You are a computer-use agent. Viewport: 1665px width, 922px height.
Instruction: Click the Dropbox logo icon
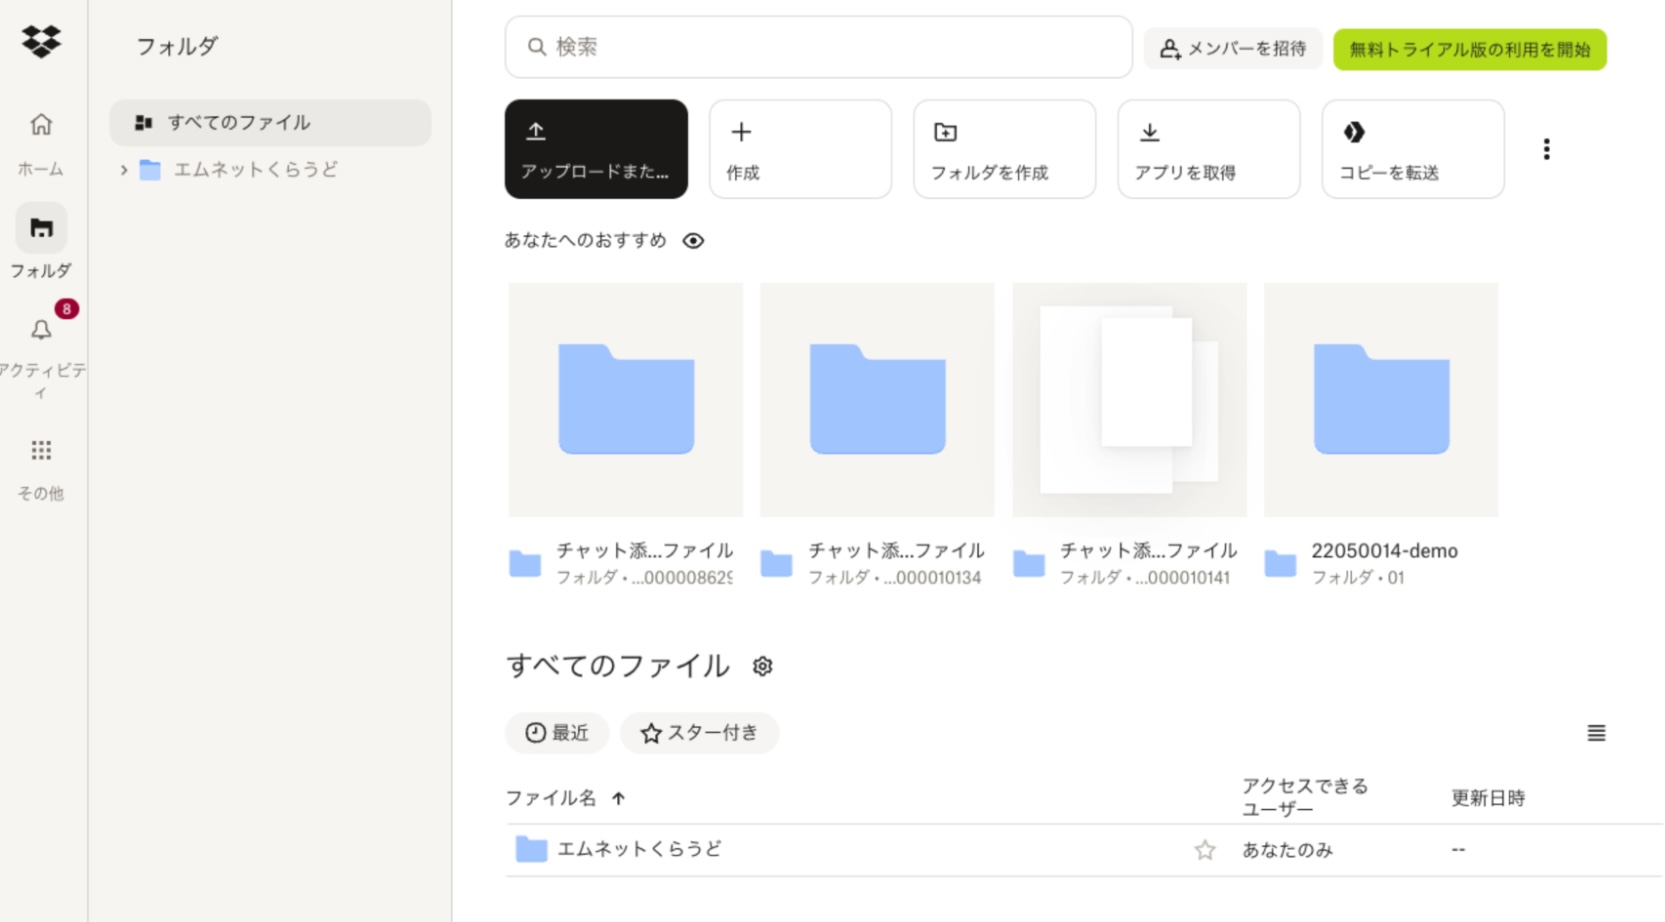(x=41, y=41)
